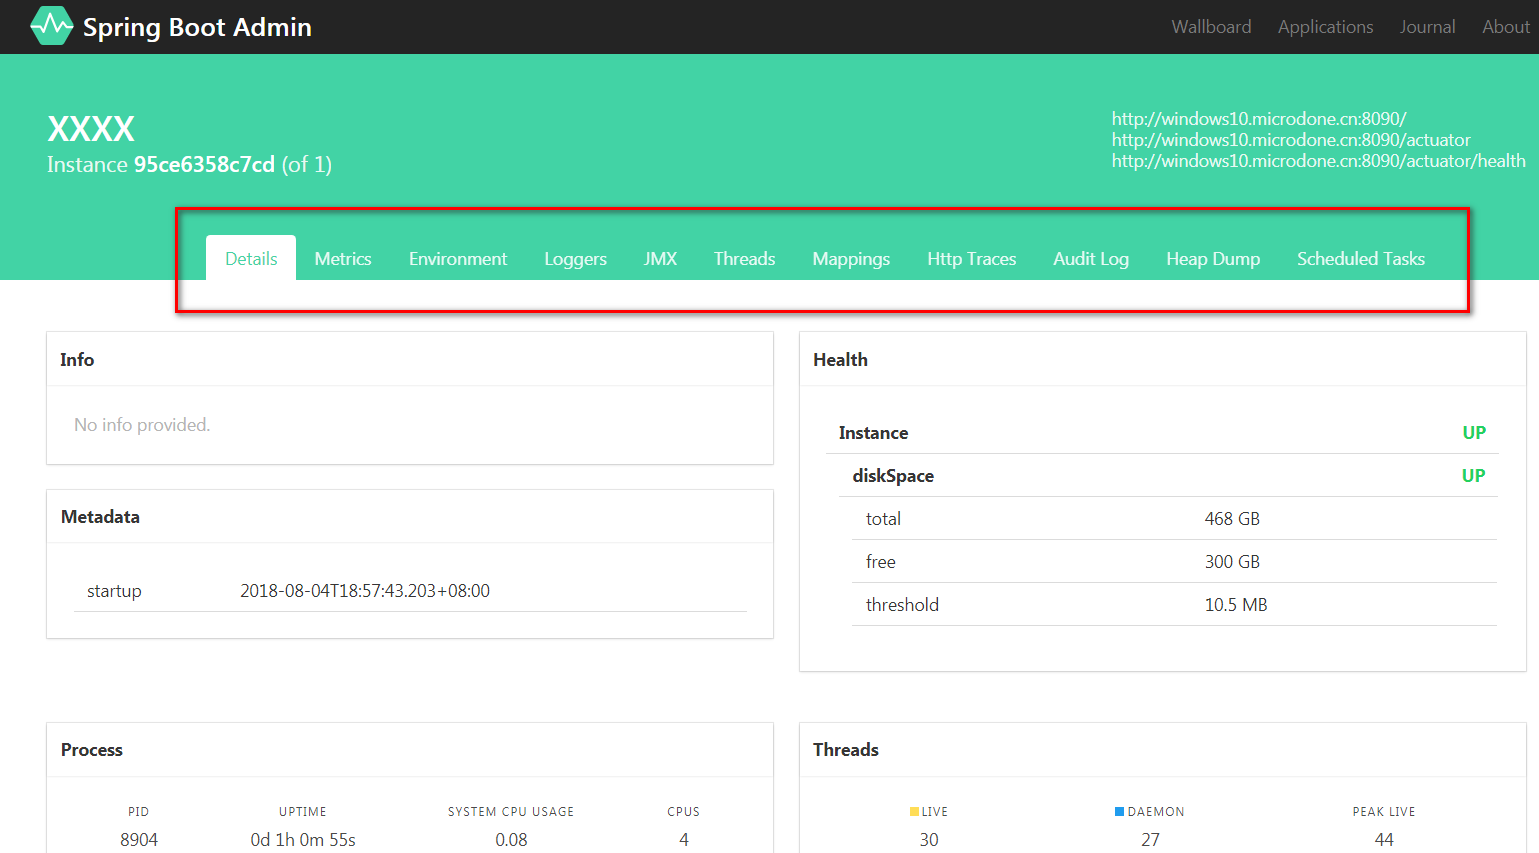Open the Journal page

point(1427,27)
